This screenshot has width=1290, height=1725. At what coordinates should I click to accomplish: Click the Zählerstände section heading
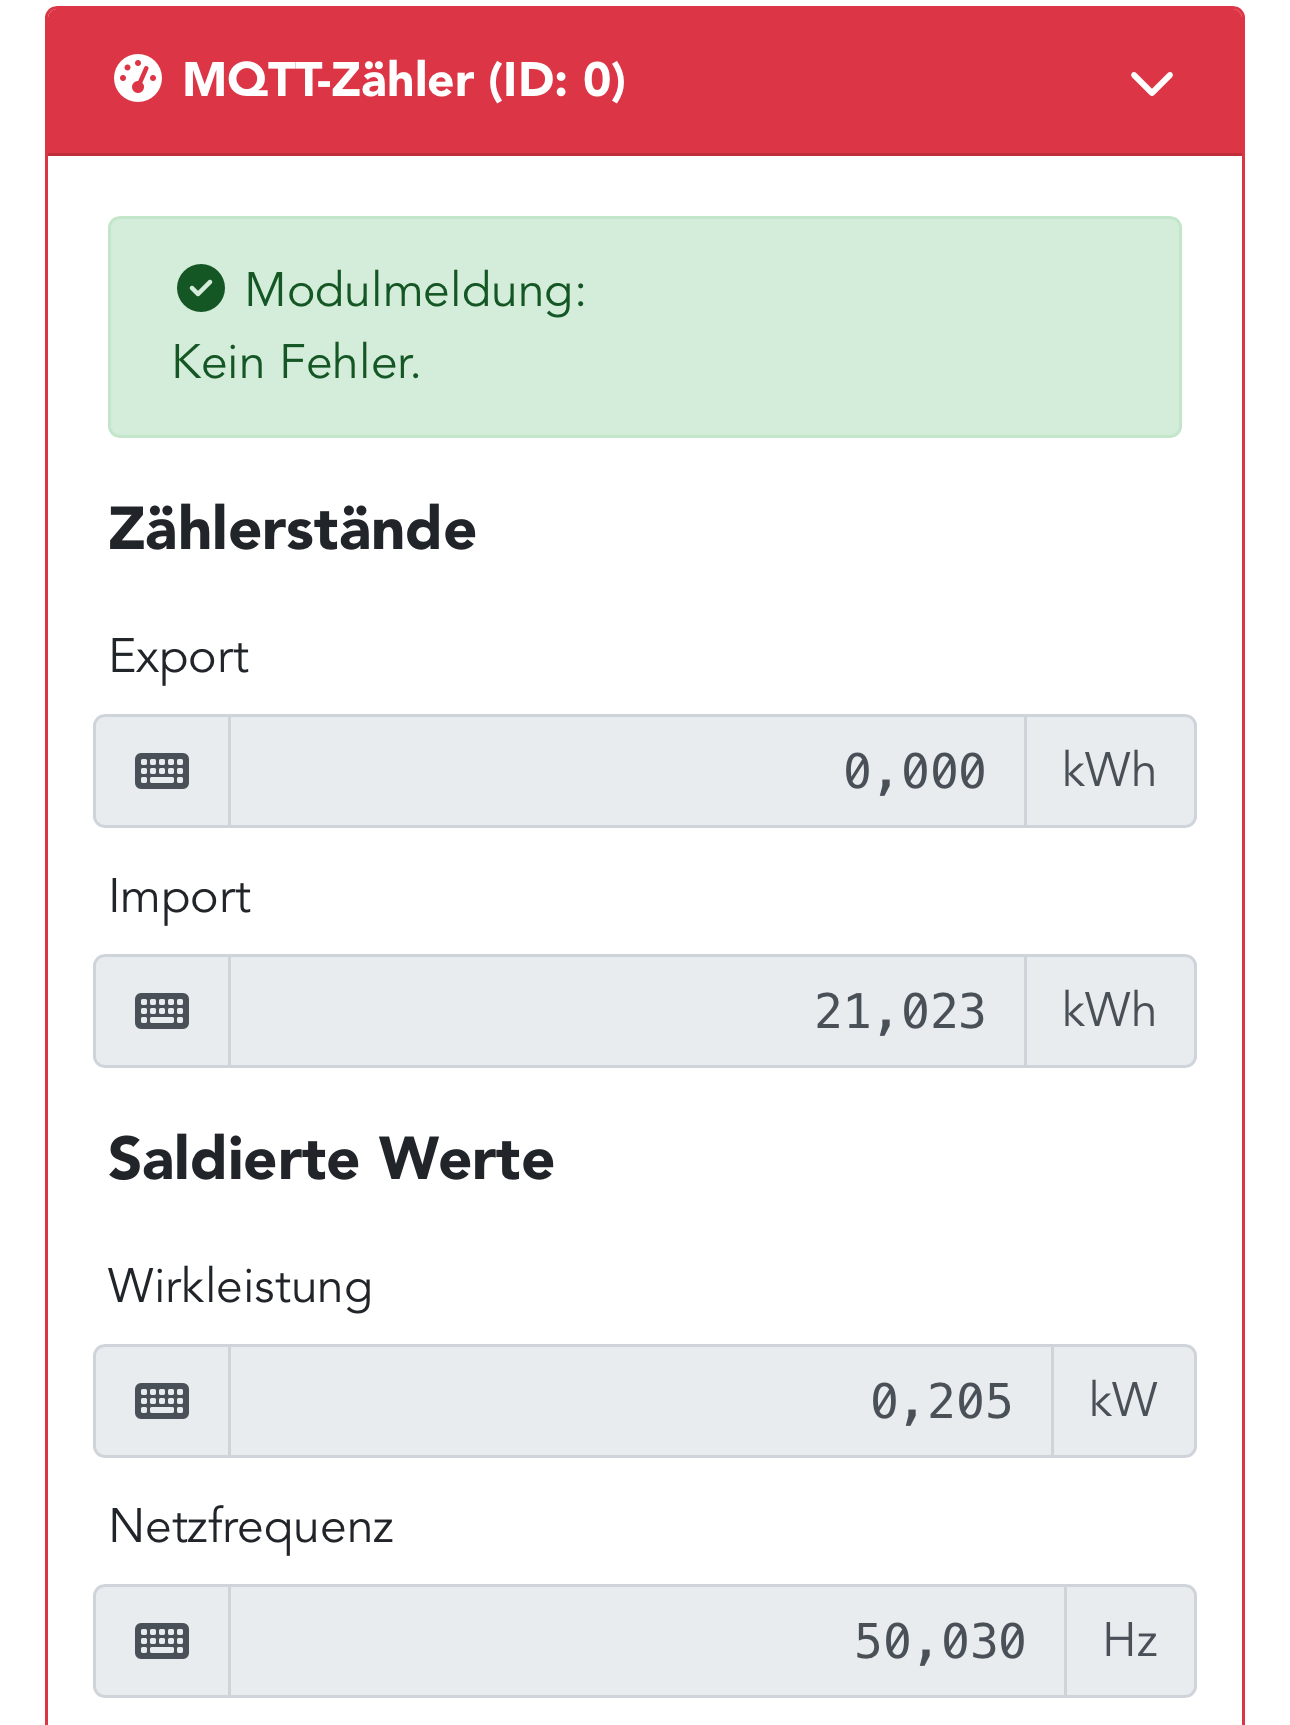[x=292, y=529]
